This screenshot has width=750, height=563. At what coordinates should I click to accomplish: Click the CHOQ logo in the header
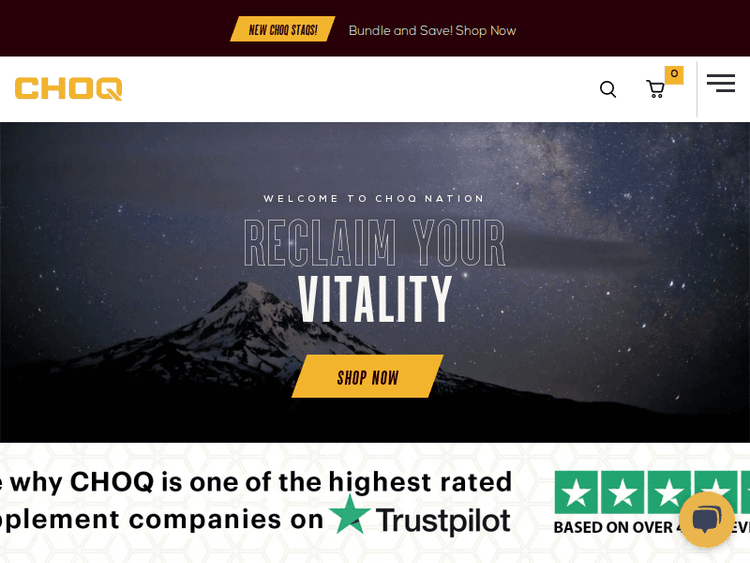pos(68,89)
